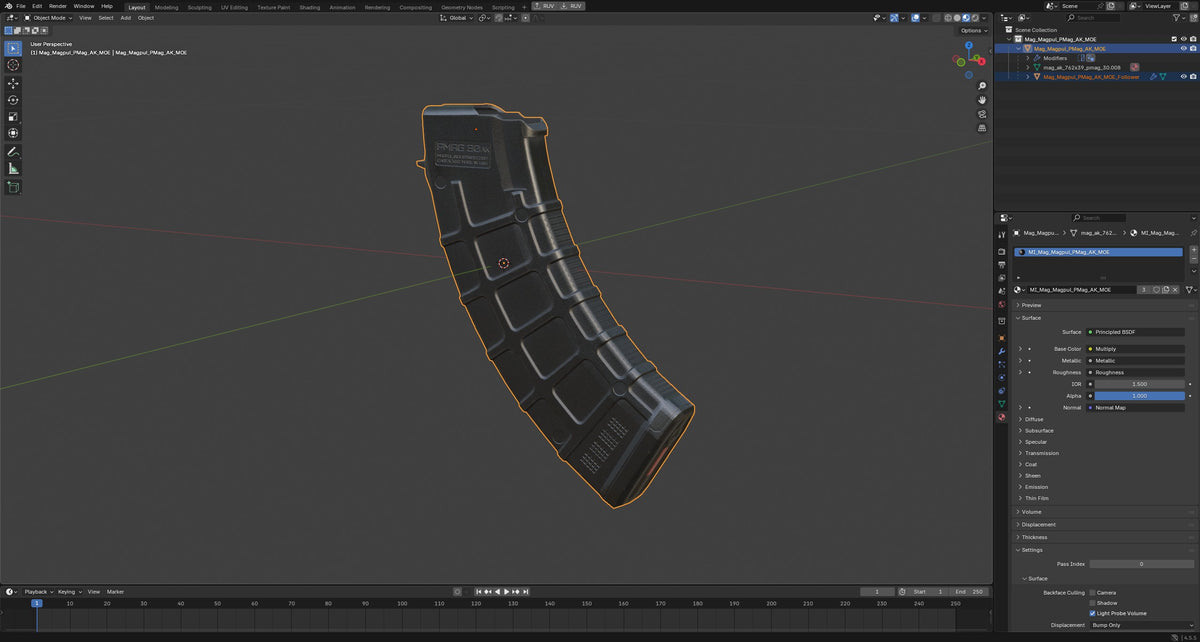This screenshot has width=1200, height=642.
Task: Click the viewport pan hand icon
Action: click(982, 100)
